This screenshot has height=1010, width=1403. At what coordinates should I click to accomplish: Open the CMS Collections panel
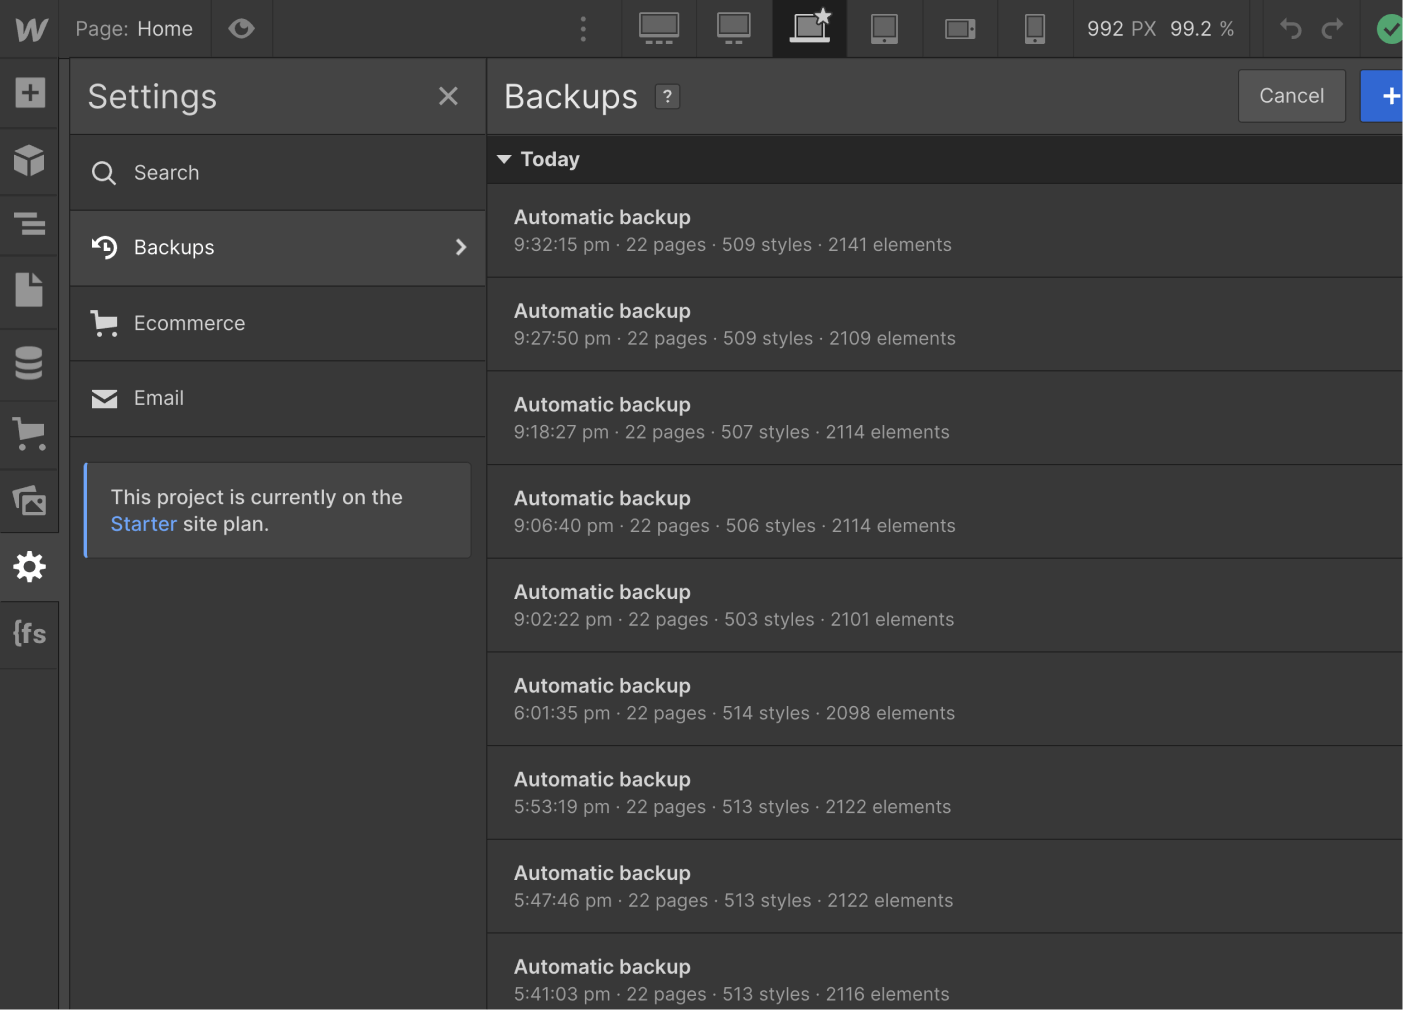(29, 363)
